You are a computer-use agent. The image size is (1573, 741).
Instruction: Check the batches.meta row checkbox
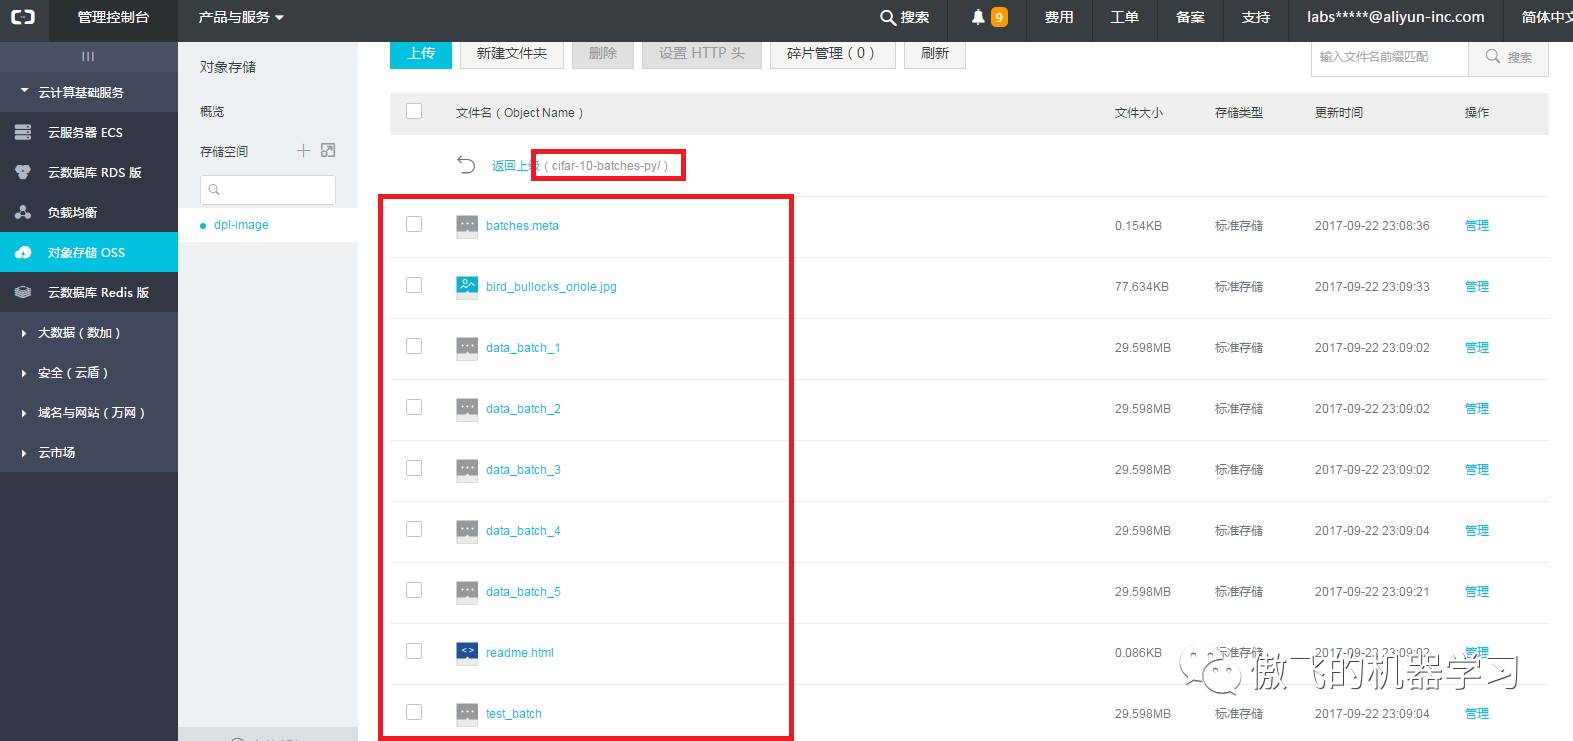414,224
